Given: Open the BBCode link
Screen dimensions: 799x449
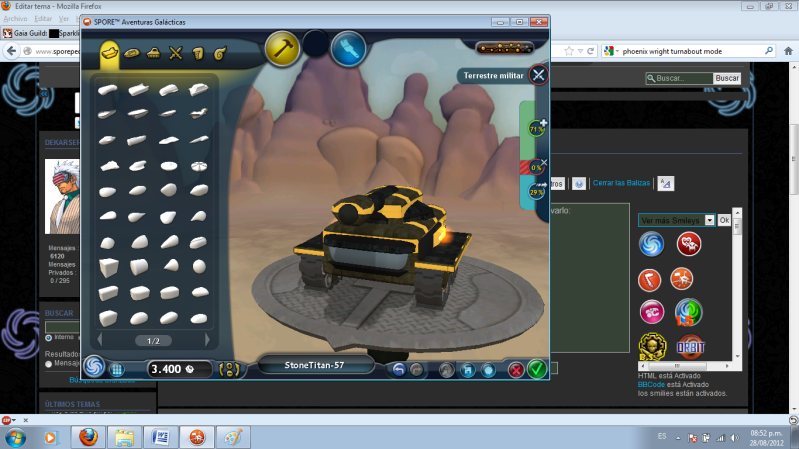Looking at the screenshot, I should point(651,385).
